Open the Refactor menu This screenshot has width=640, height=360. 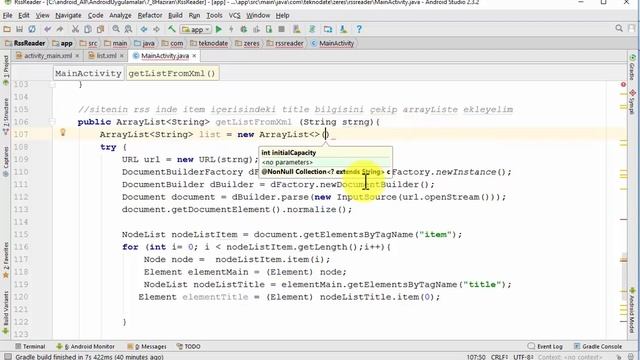150,16
